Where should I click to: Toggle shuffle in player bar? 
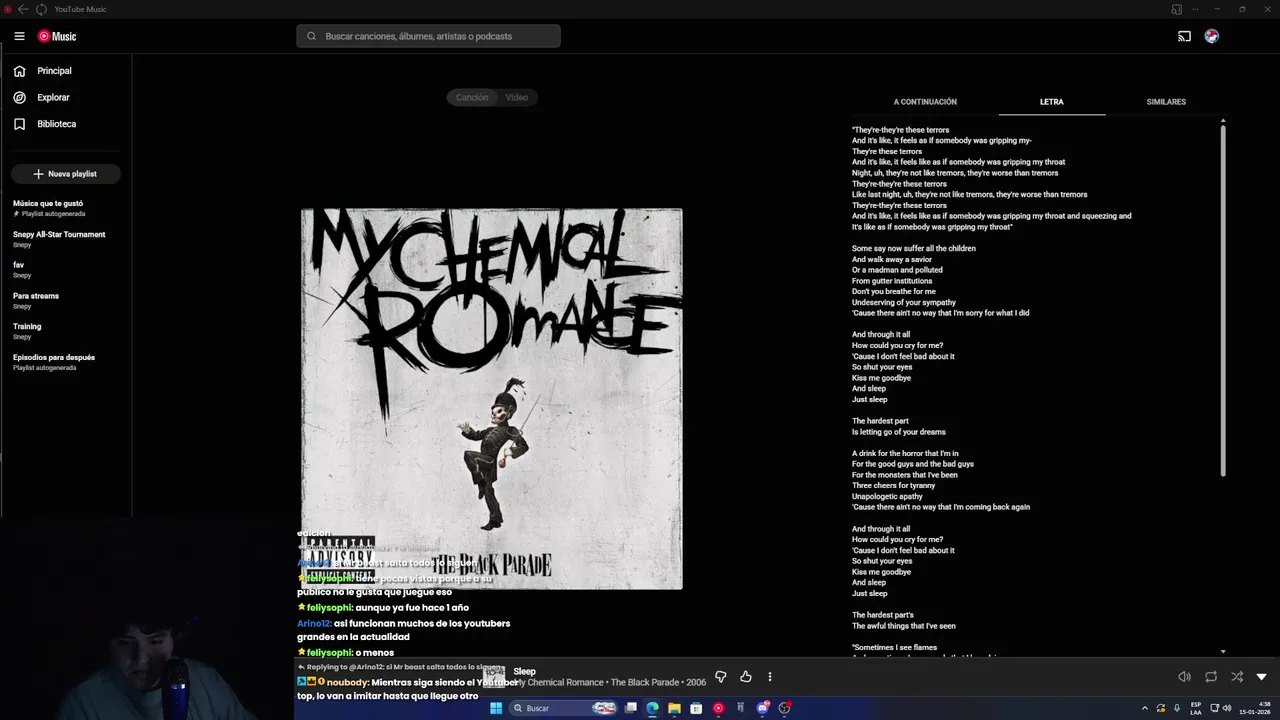point(1237,677)
